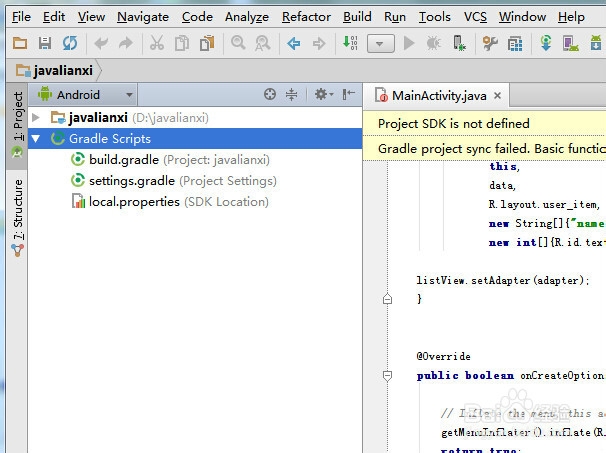Click Scroll from Source crosshair icon

[270, 94]
